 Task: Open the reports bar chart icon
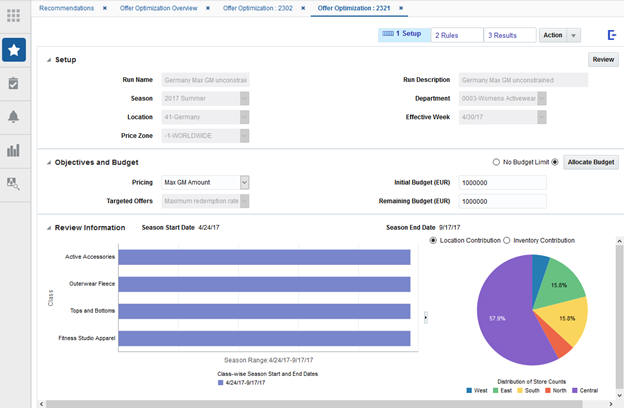[x=13, y=150]
